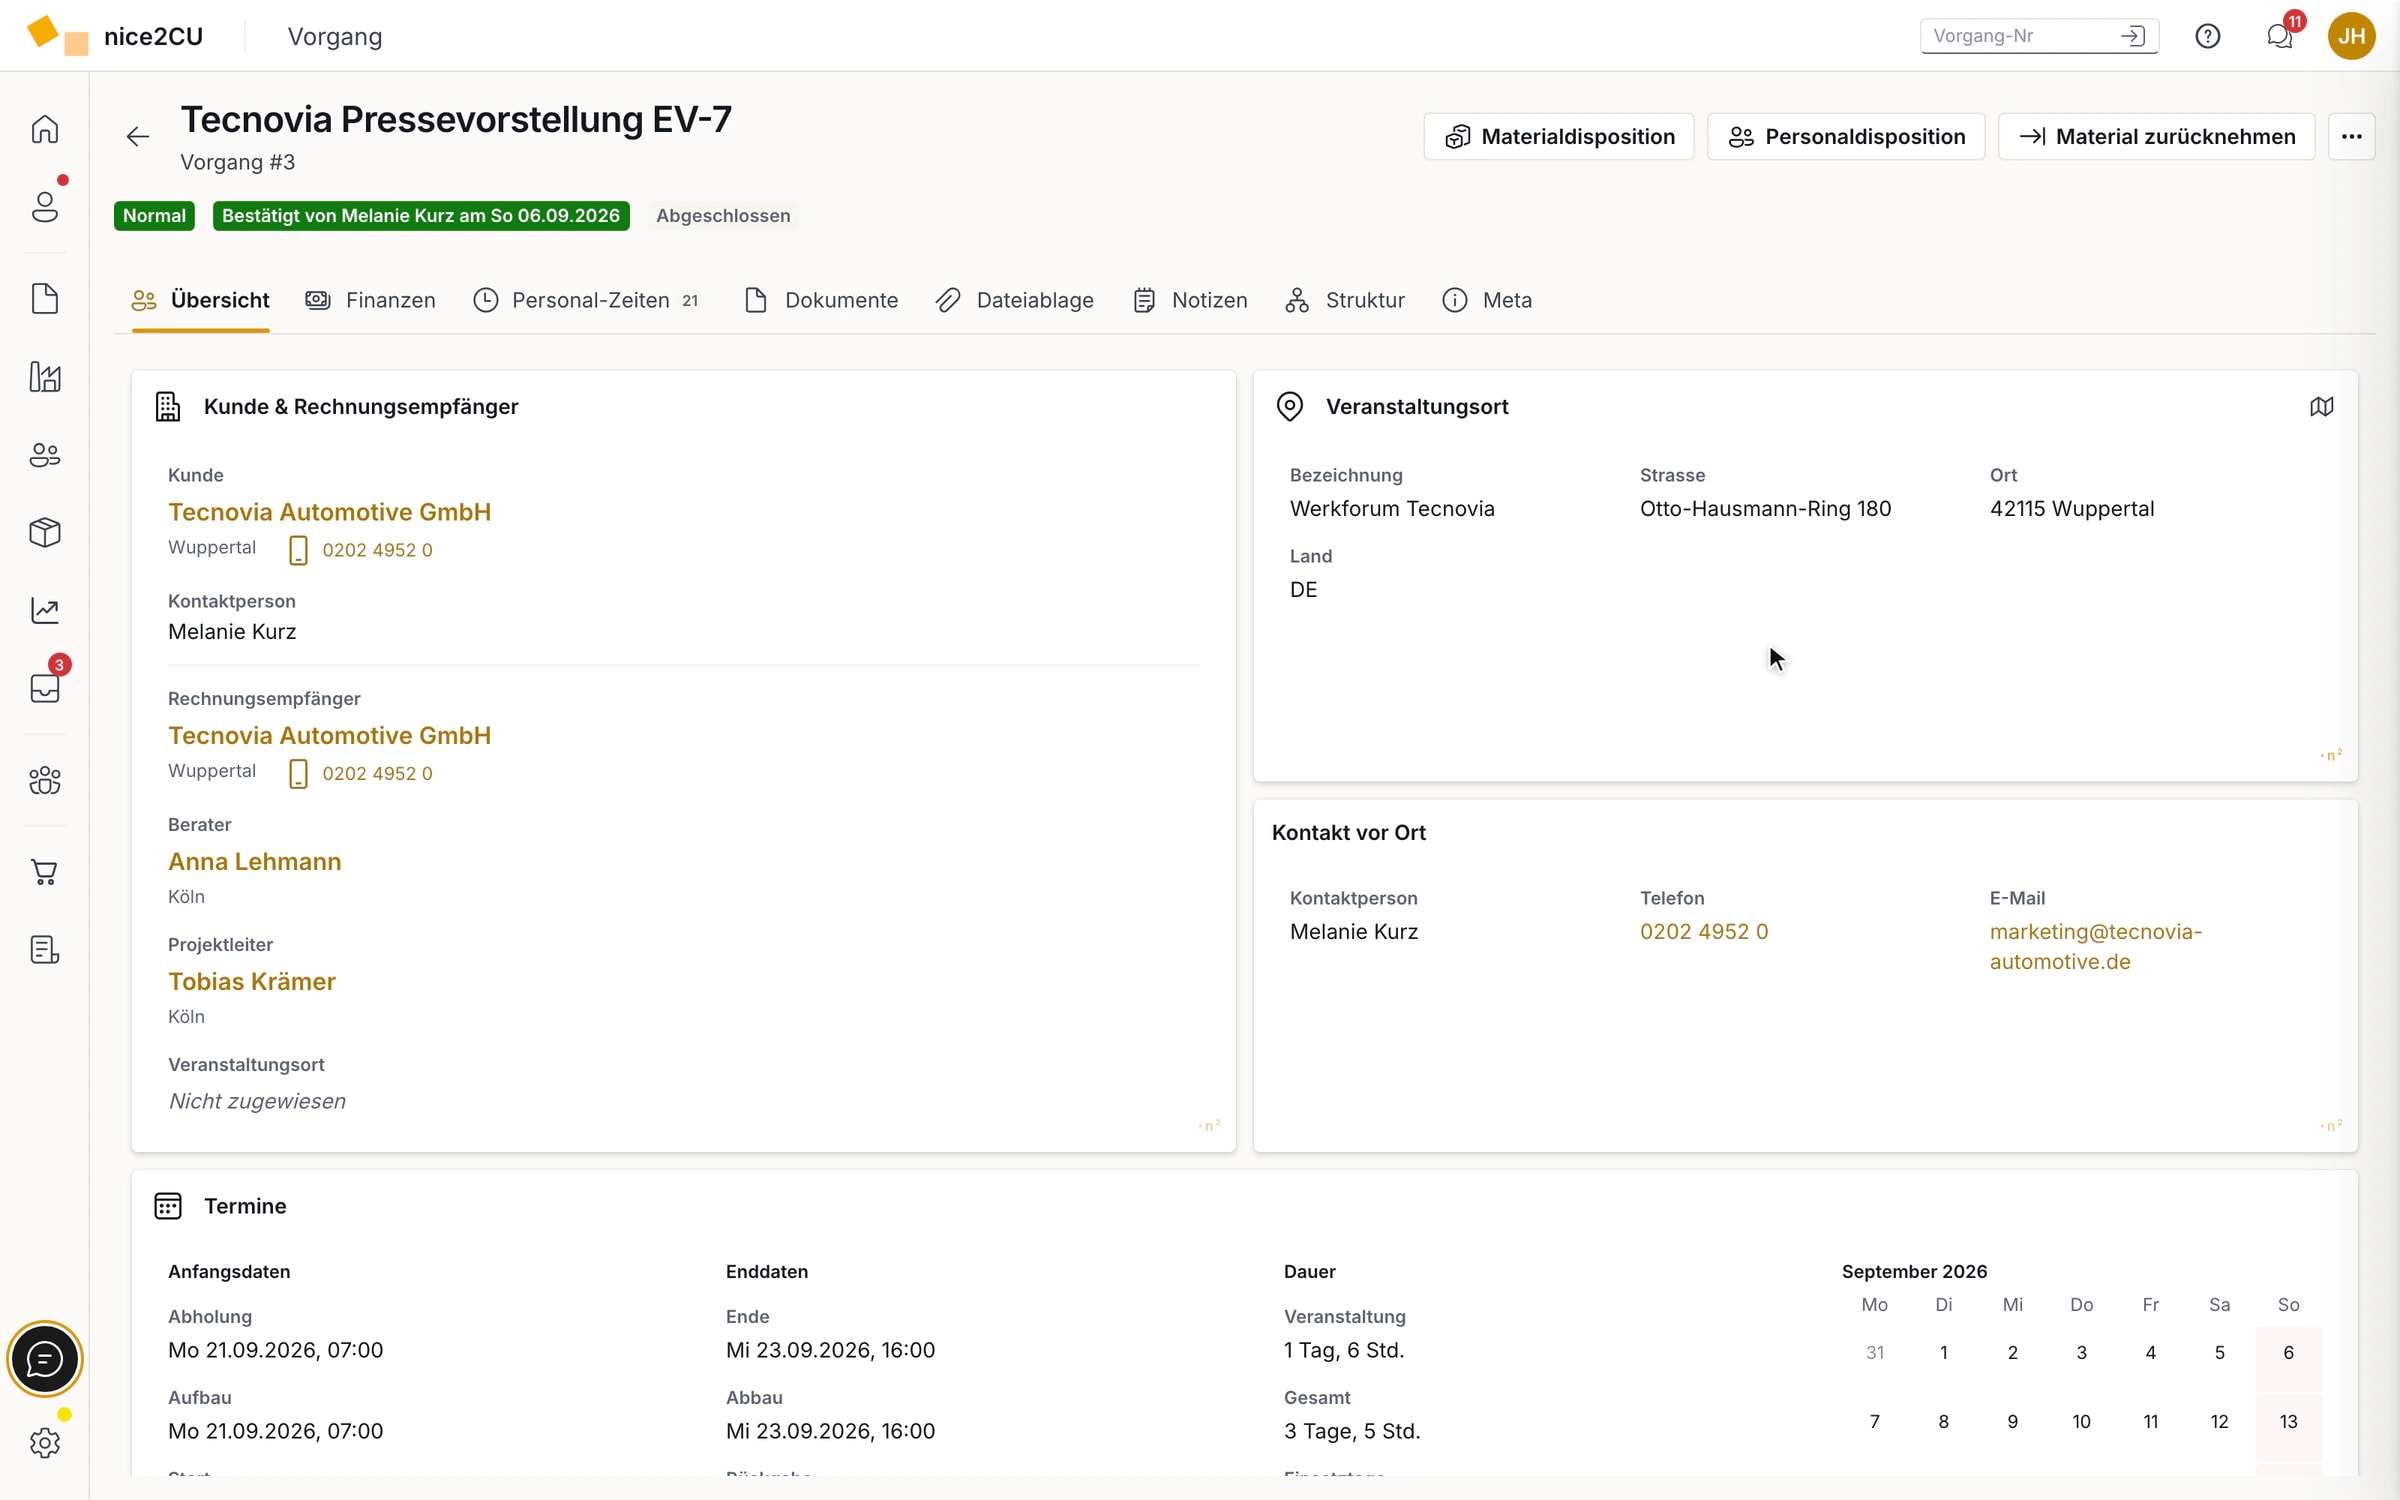Select September 13 in the calendar
The image size is (2400, 1500).
(x=2288, y=1421)
